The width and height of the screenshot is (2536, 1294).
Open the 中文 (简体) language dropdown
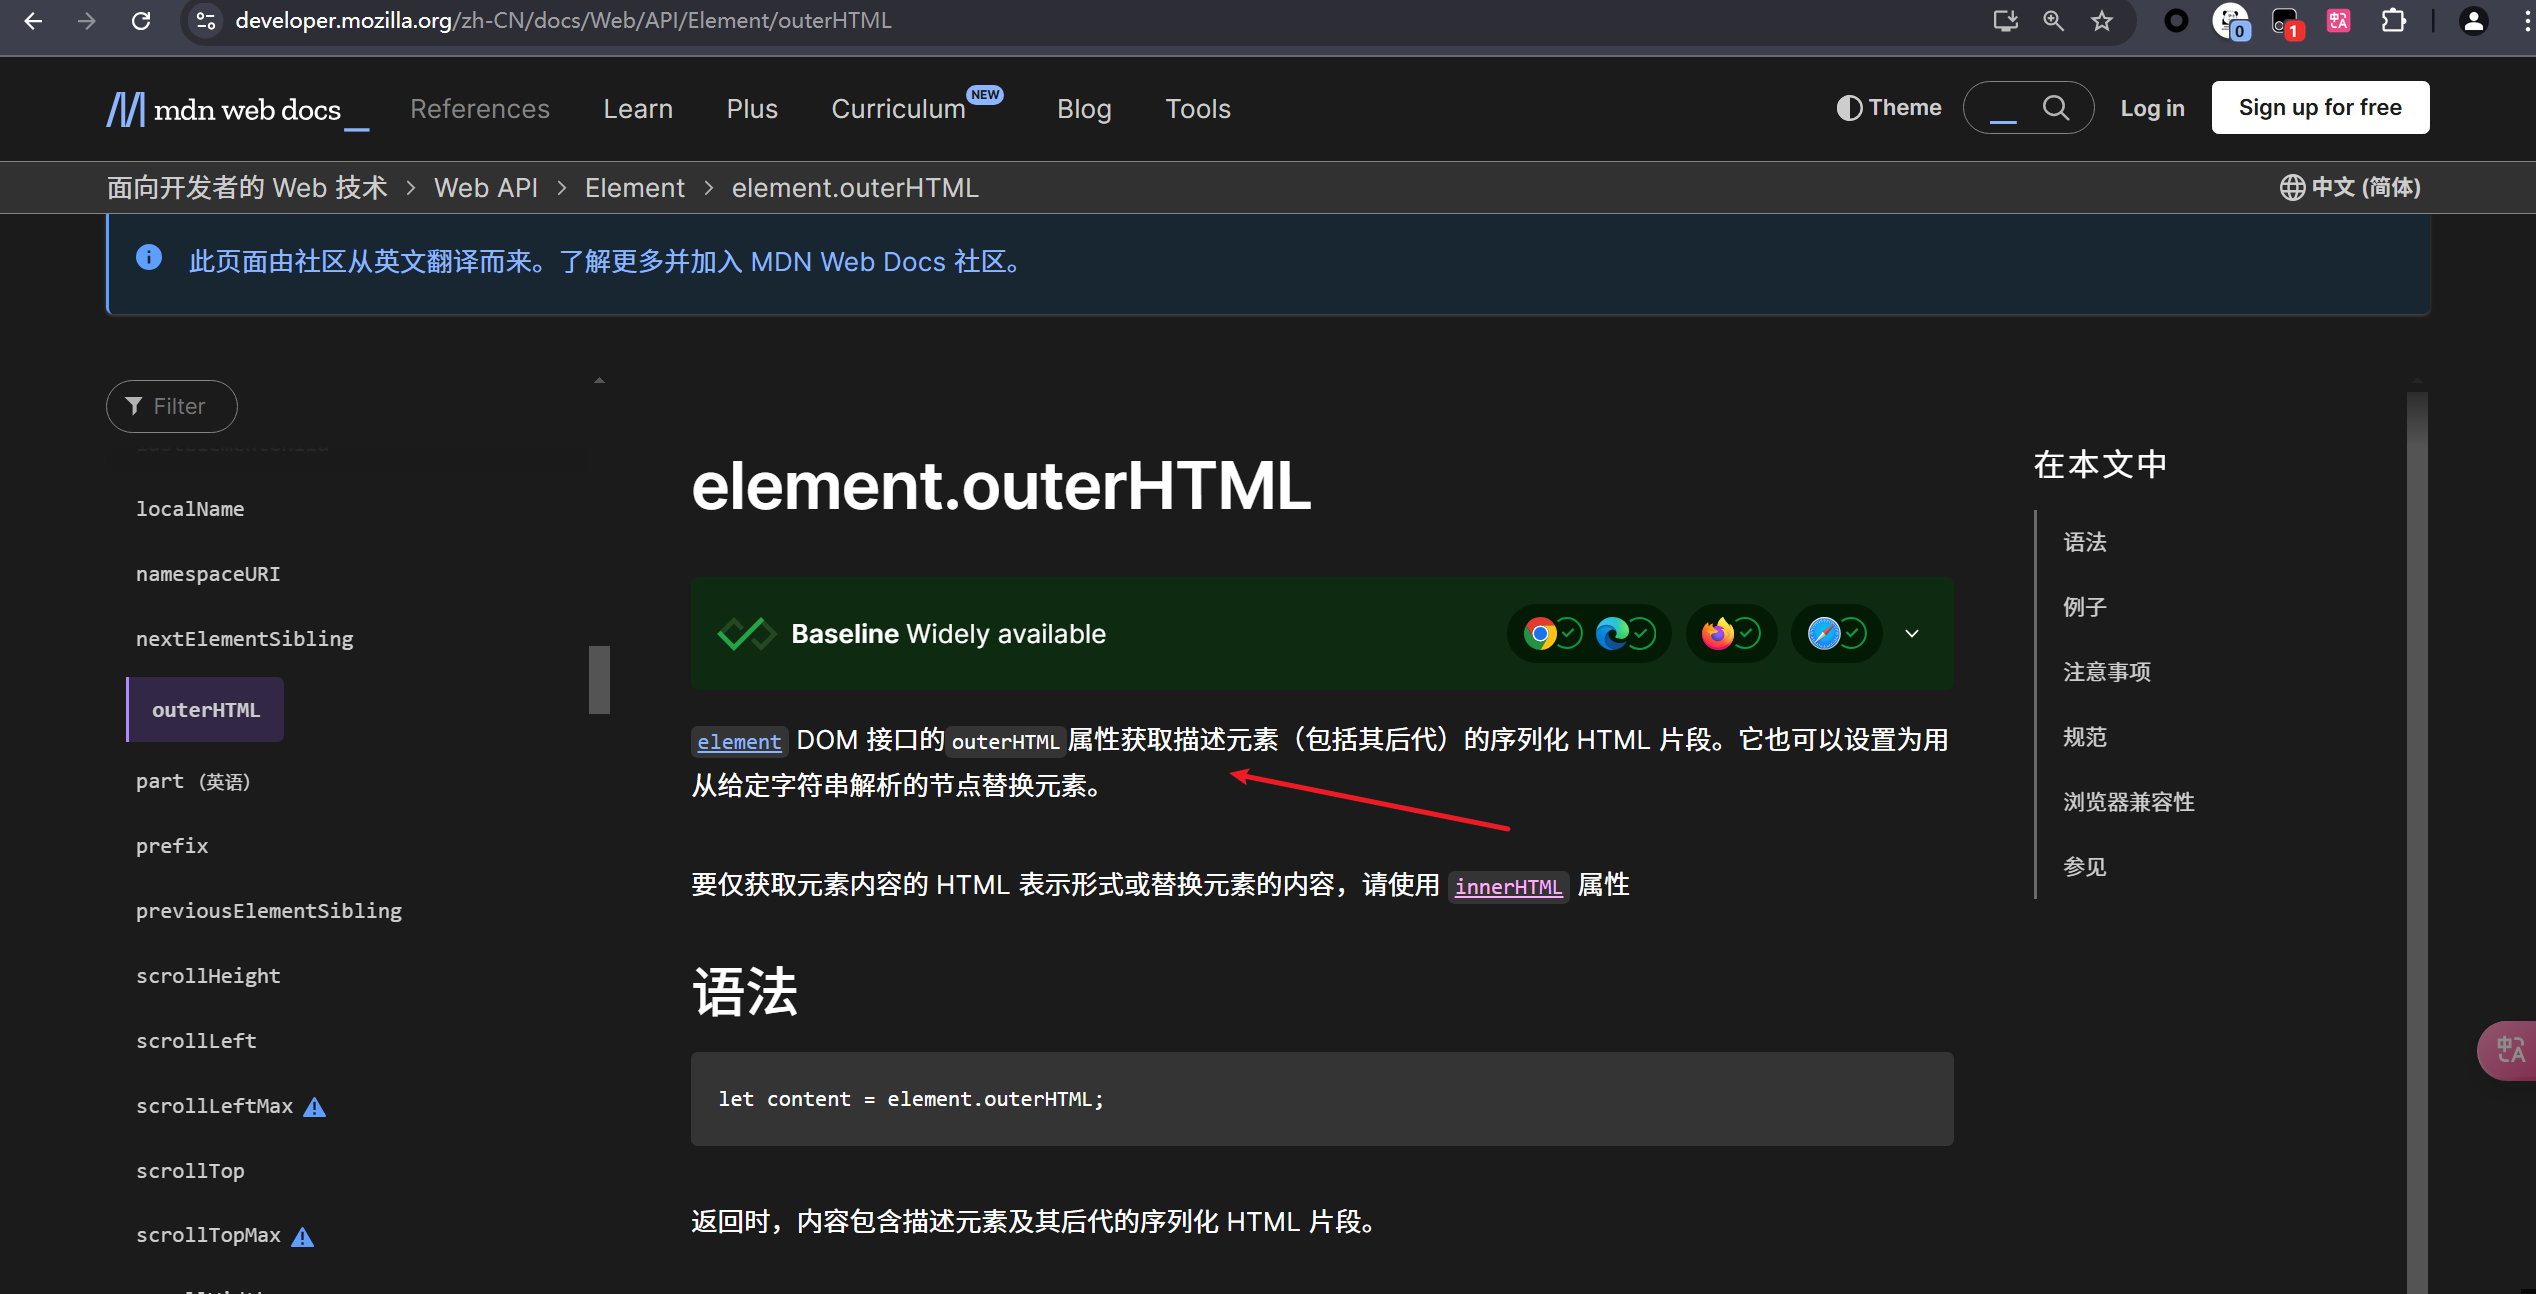[x=2350, y=188]
